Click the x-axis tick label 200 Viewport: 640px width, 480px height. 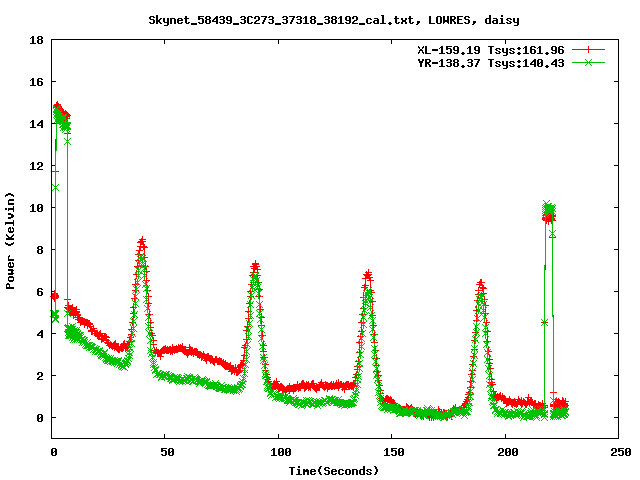(507, 452)
